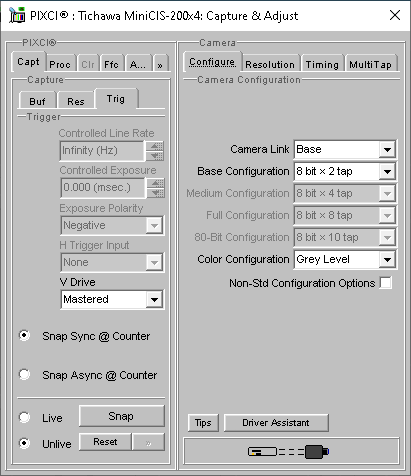
Task: Switch to the MultiTap tab
Action: click(x=370, y=64)
